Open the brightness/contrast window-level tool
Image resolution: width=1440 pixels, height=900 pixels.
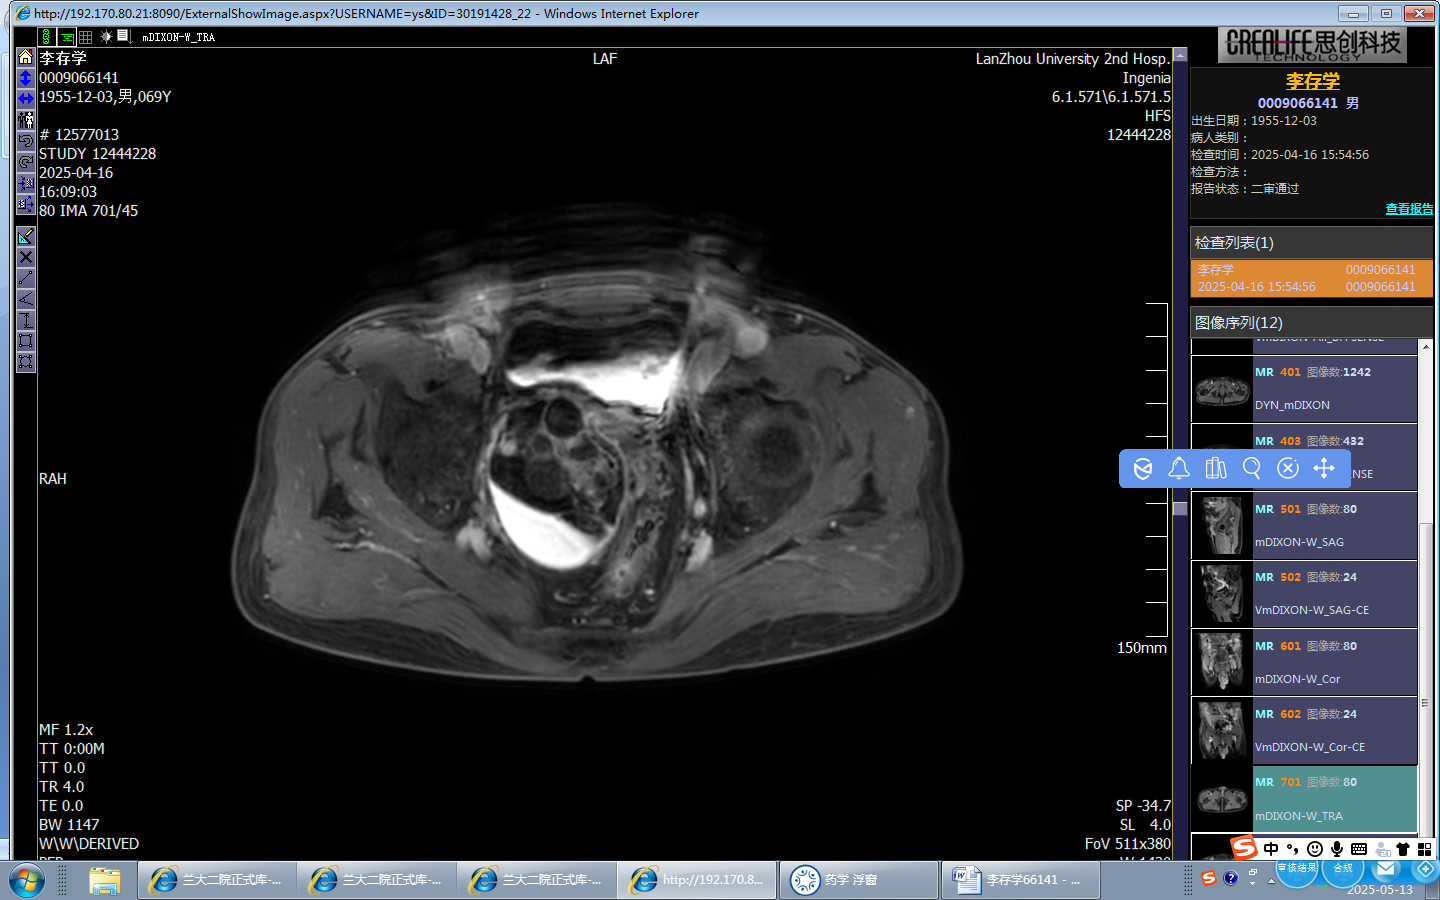(x=106, y=36)
